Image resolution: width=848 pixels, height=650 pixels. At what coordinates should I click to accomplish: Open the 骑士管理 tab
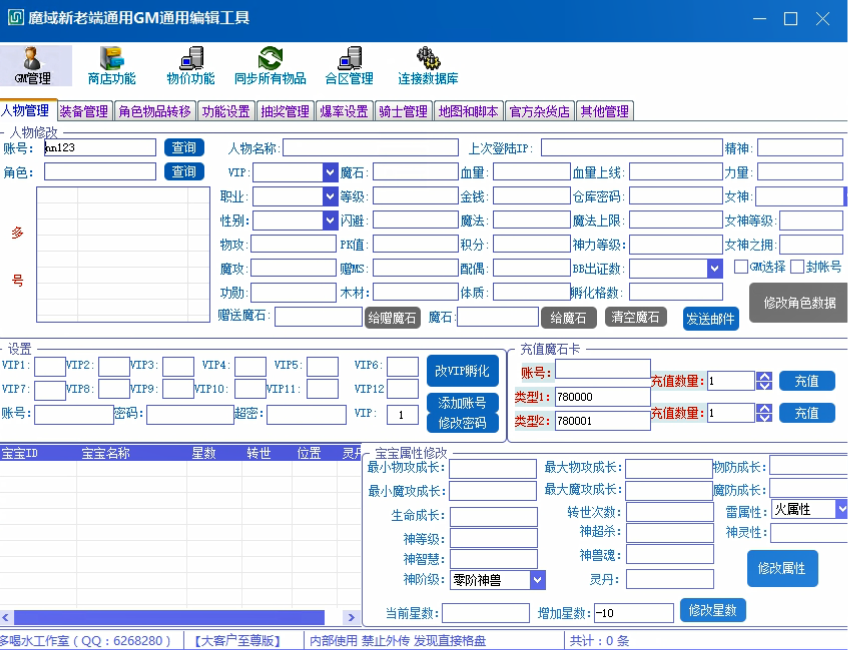[x=403, y=111]
